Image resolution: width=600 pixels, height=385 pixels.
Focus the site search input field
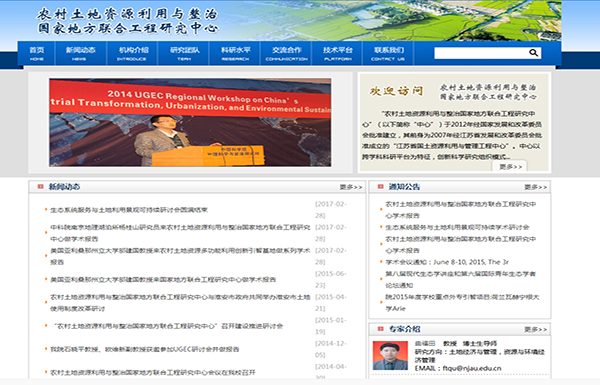[481, 53]
